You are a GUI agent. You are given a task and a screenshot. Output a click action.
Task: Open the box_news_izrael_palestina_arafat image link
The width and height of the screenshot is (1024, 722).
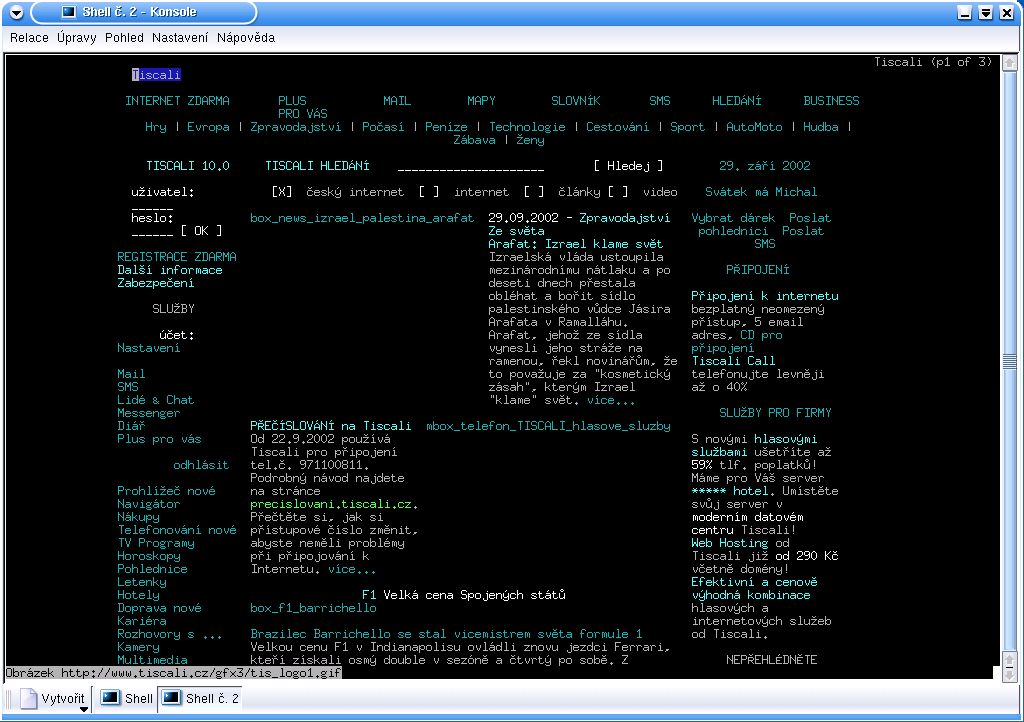point(362,218)
